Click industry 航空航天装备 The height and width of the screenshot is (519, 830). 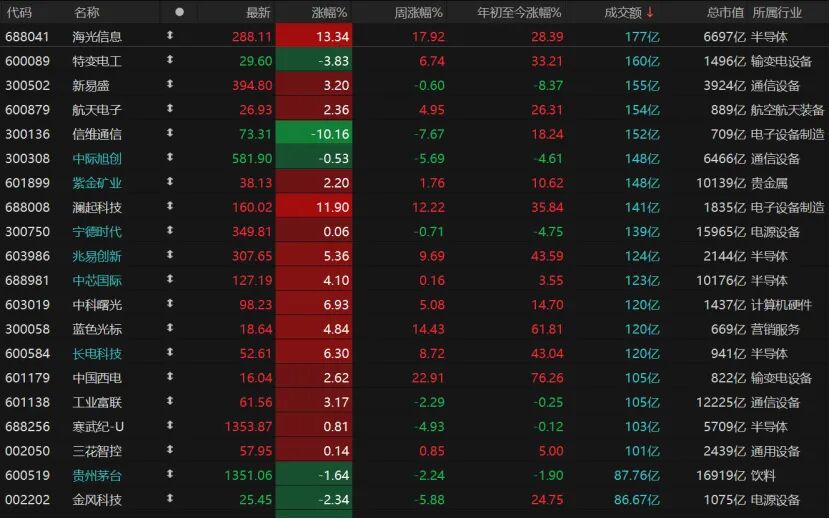787,110
